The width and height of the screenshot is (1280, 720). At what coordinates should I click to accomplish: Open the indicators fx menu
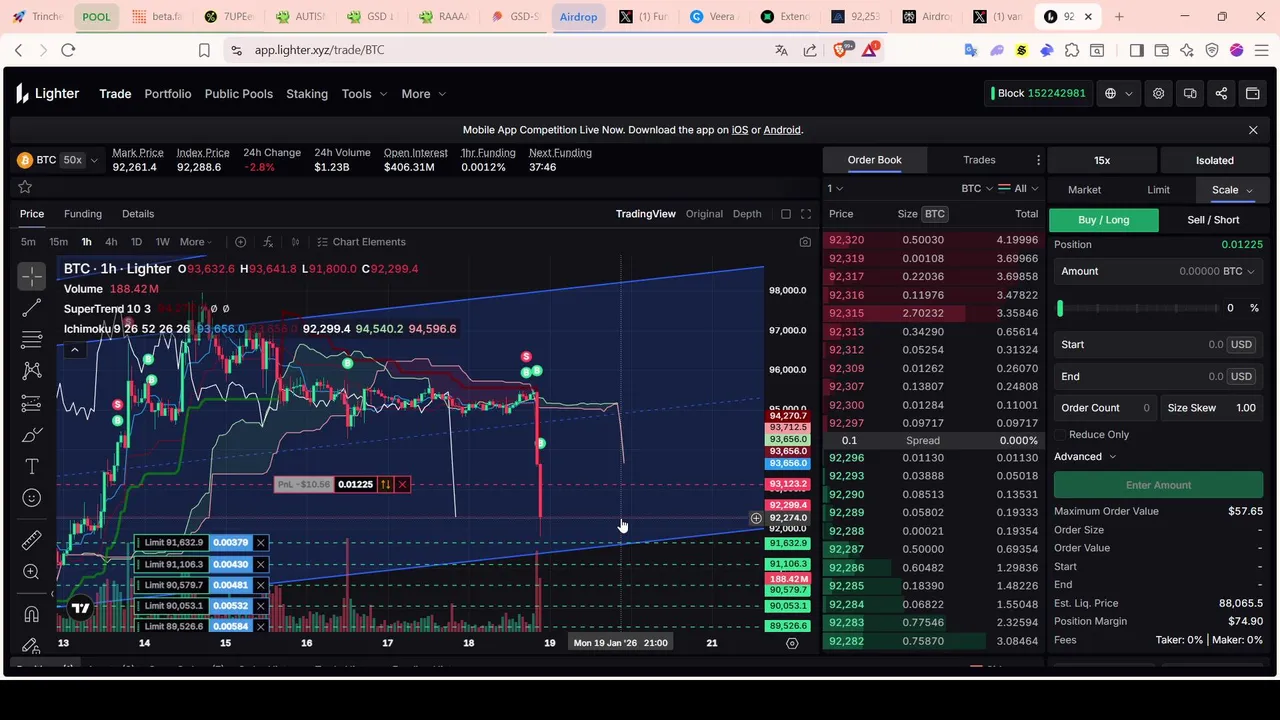(268, 242)
